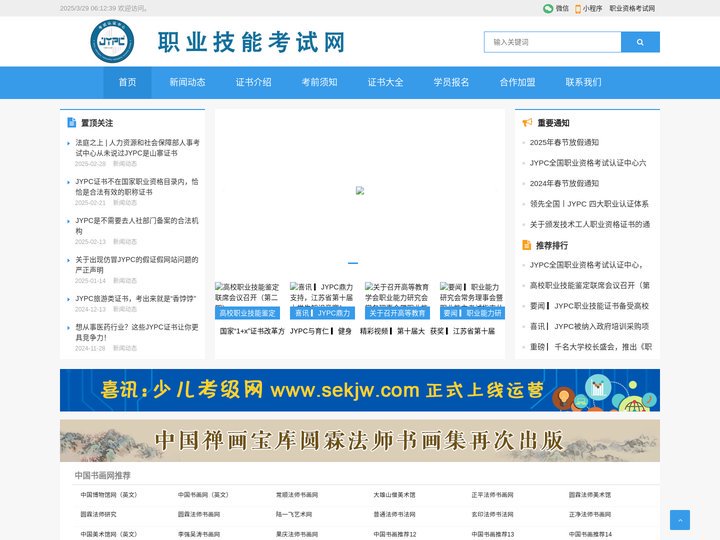
Task: Open 职业资格考试网 top link
Action: pyautogui.click(x=632, y=8)
